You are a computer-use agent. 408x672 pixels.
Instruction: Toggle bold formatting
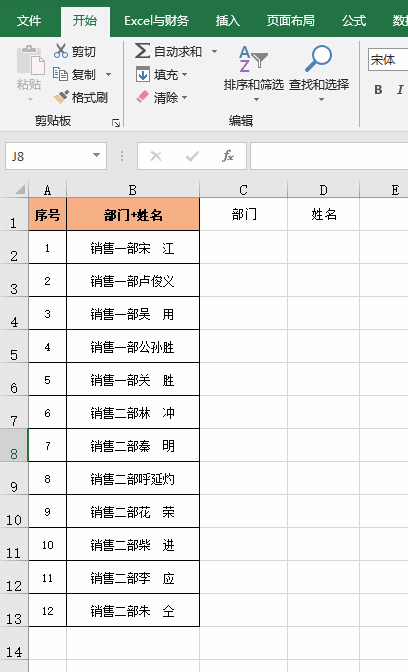tap(378, 90)
